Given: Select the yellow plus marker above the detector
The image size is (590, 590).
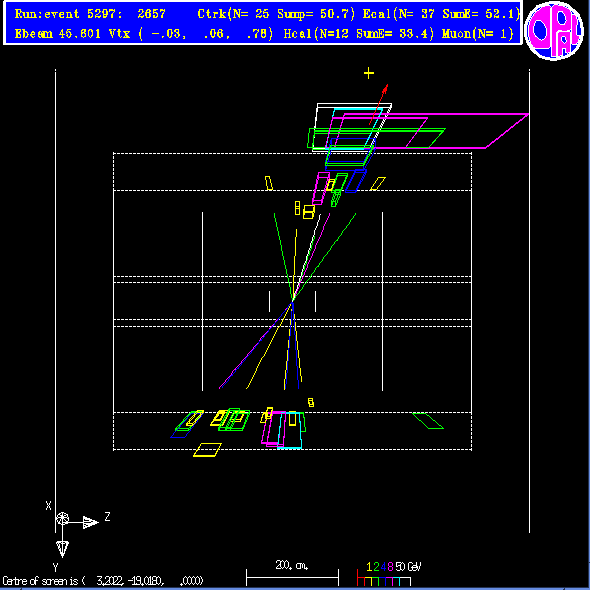Looking at the screenshot, I should coord(369,73).
